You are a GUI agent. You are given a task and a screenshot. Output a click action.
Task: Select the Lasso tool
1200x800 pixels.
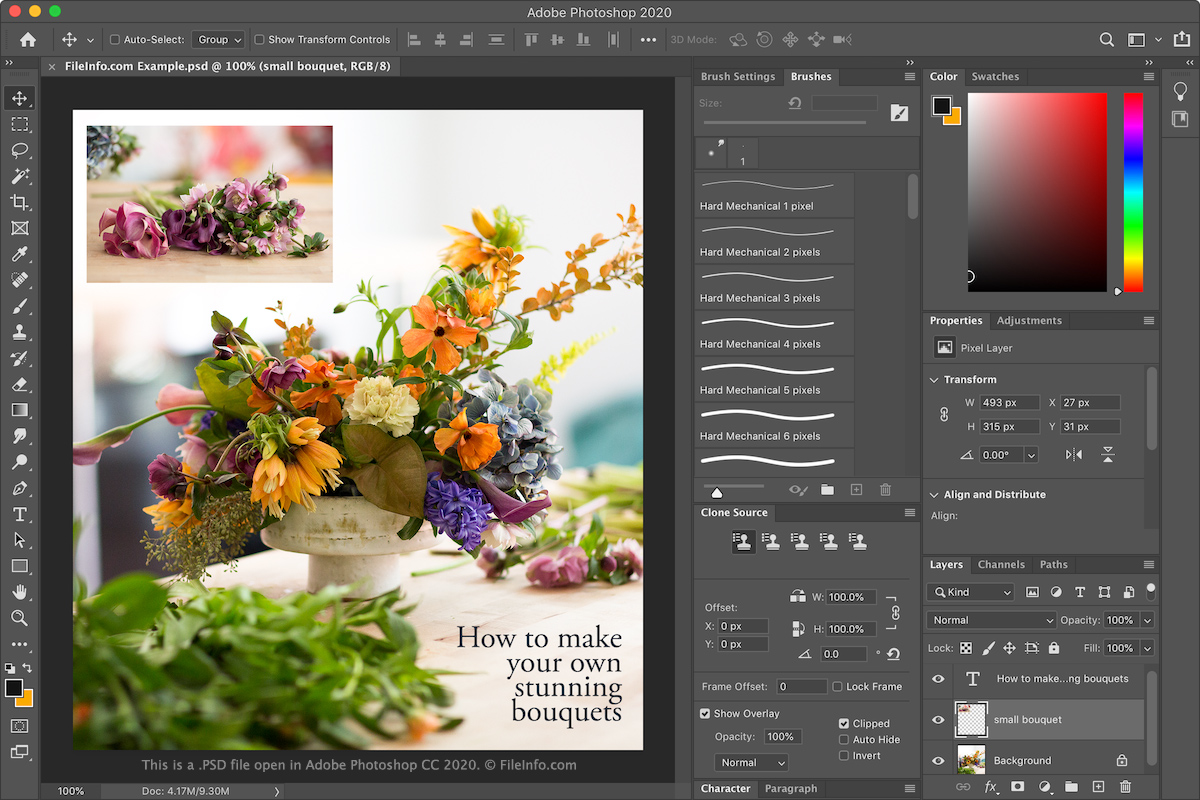click(x=19, y=150)
